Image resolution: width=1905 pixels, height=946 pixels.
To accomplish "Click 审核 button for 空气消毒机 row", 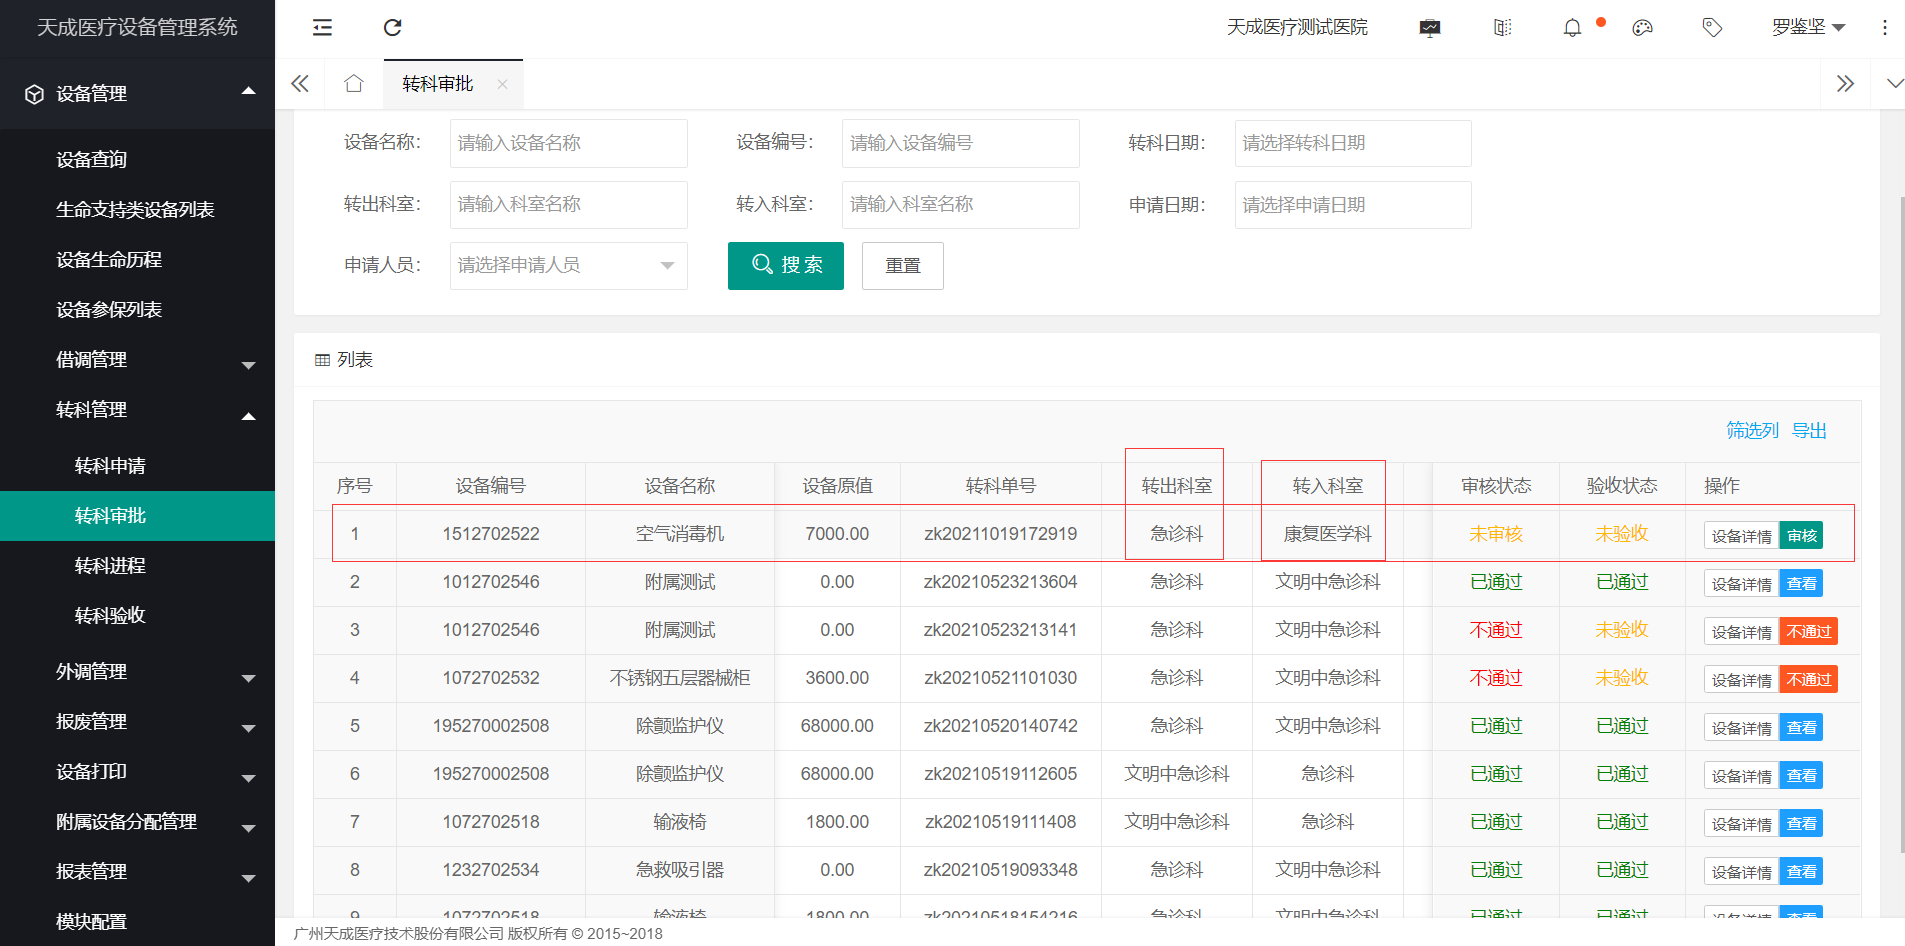I will point(1801,536).
